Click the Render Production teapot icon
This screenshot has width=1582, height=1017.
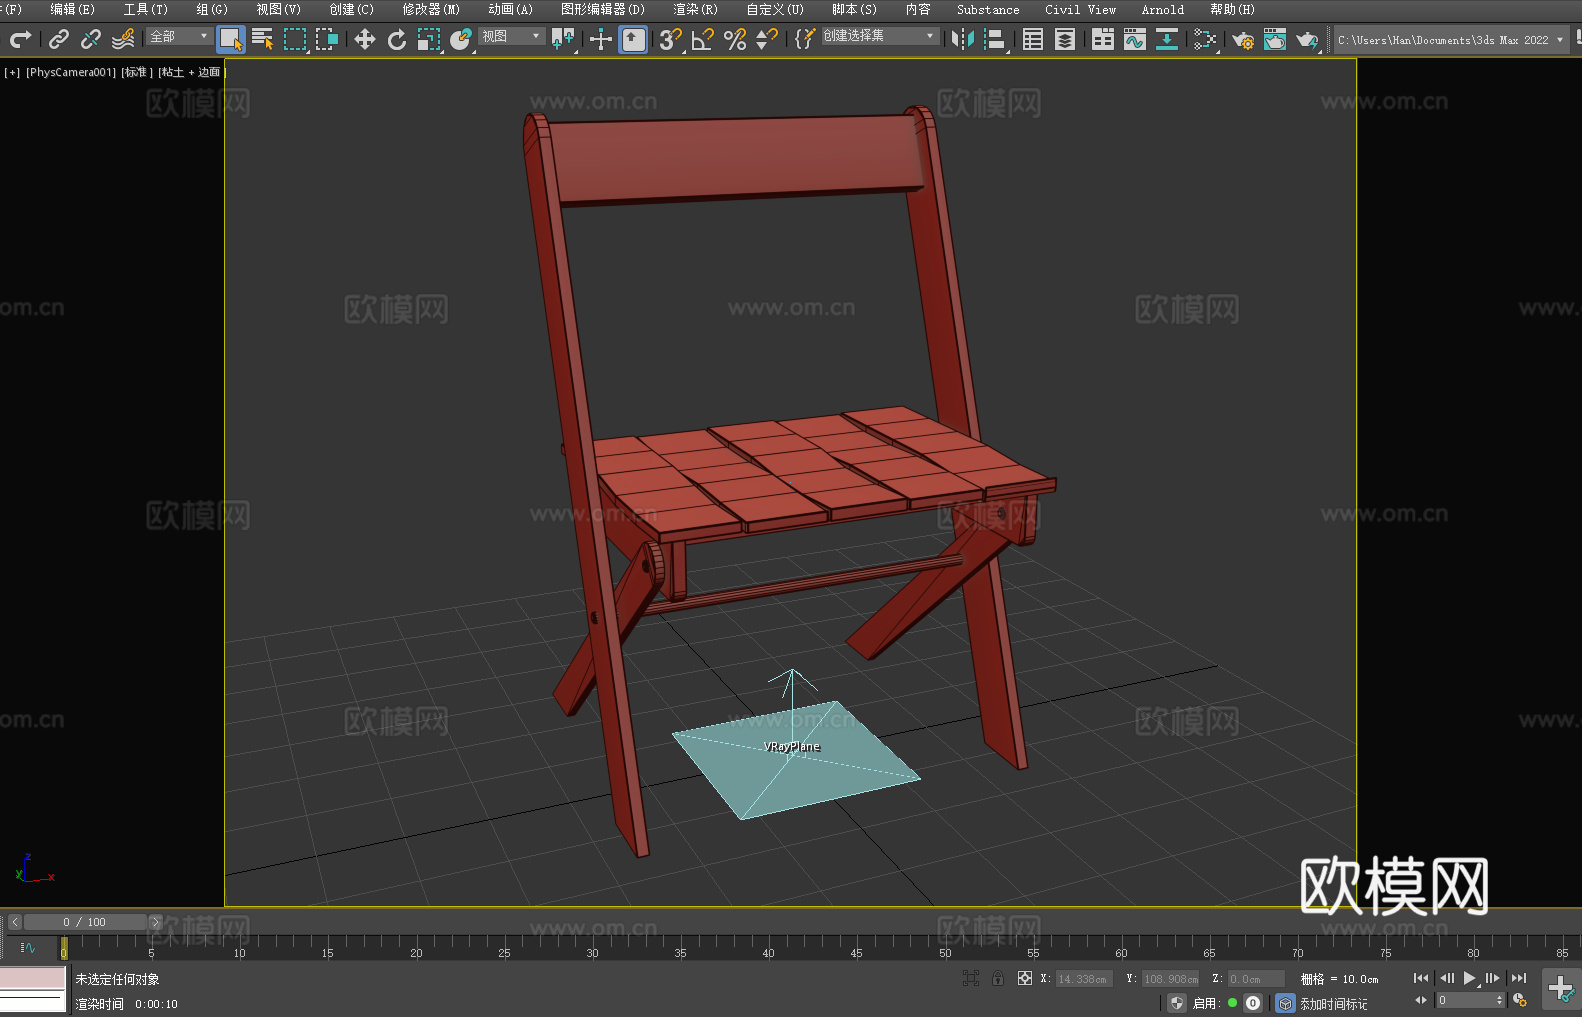coord(1307,39)
